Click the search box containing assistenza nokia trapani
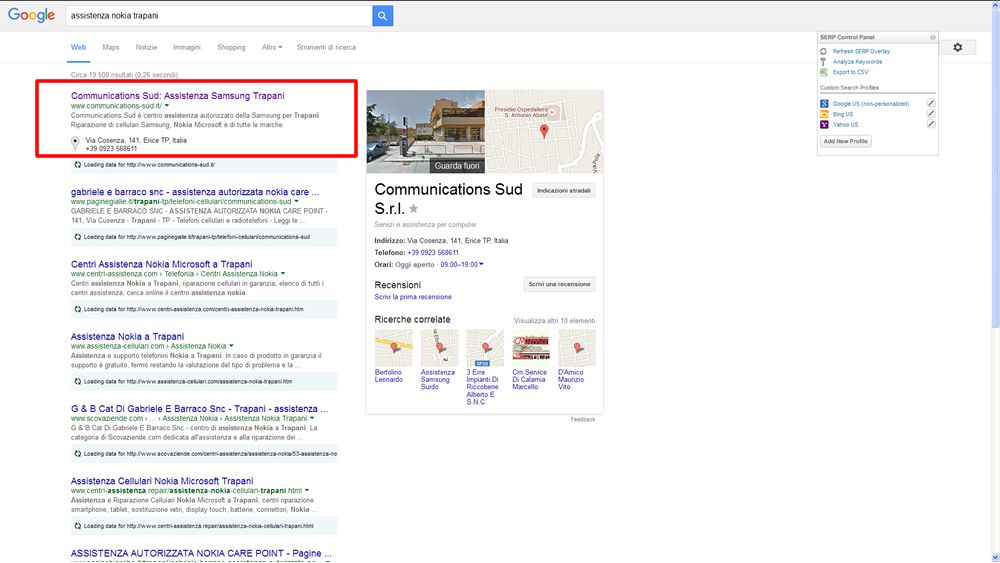1000x563 pixels. (x=219, y=16)
